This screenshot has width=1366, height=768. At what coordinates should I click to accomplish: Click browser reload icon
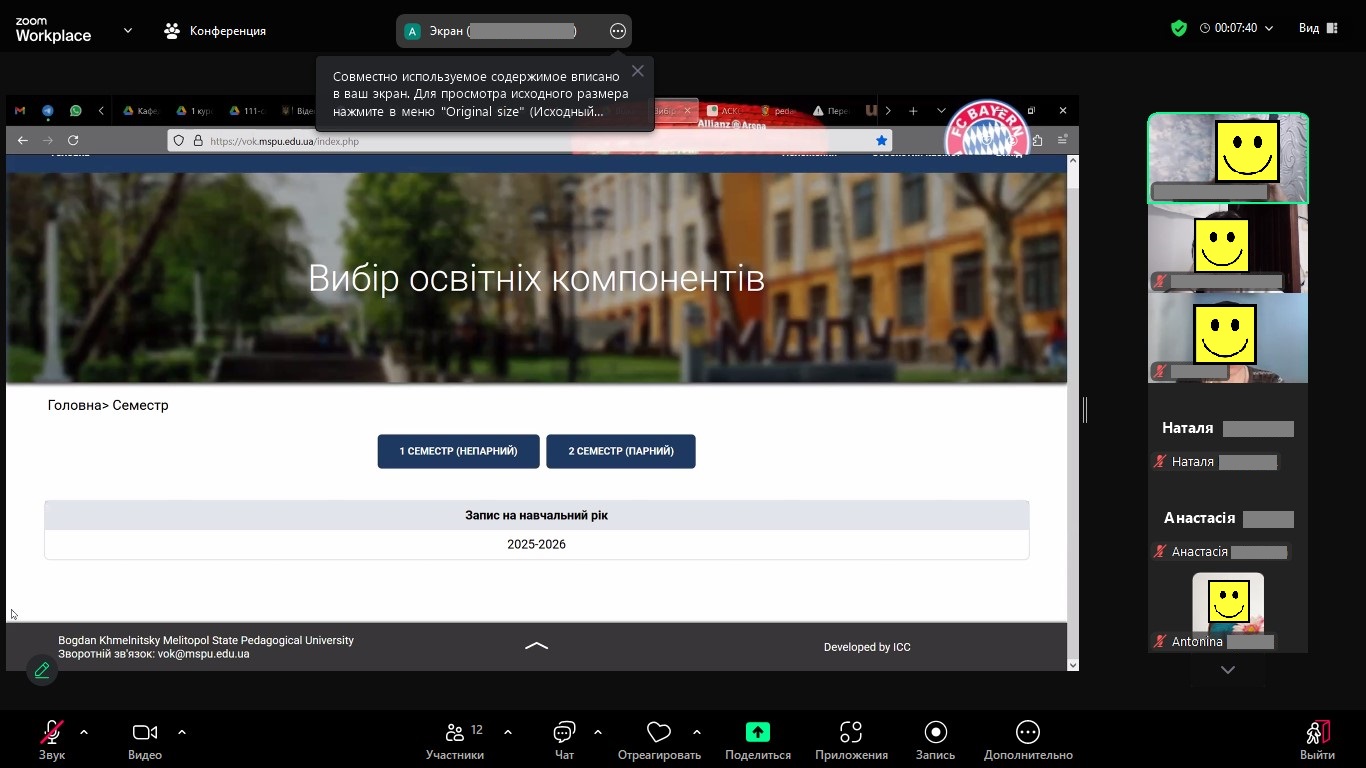[73, 140]
